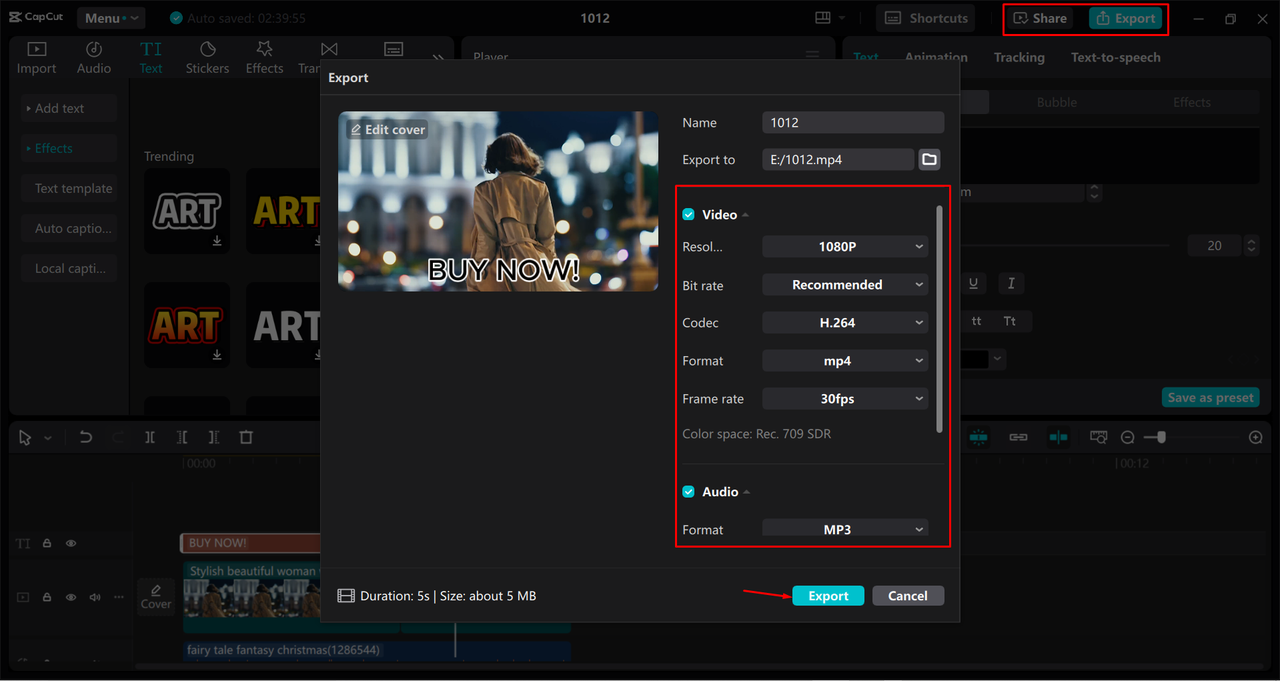This screenshot has width=1280, height=681.
Task: Click the Save as preset button
Action: pos(1211,397)
